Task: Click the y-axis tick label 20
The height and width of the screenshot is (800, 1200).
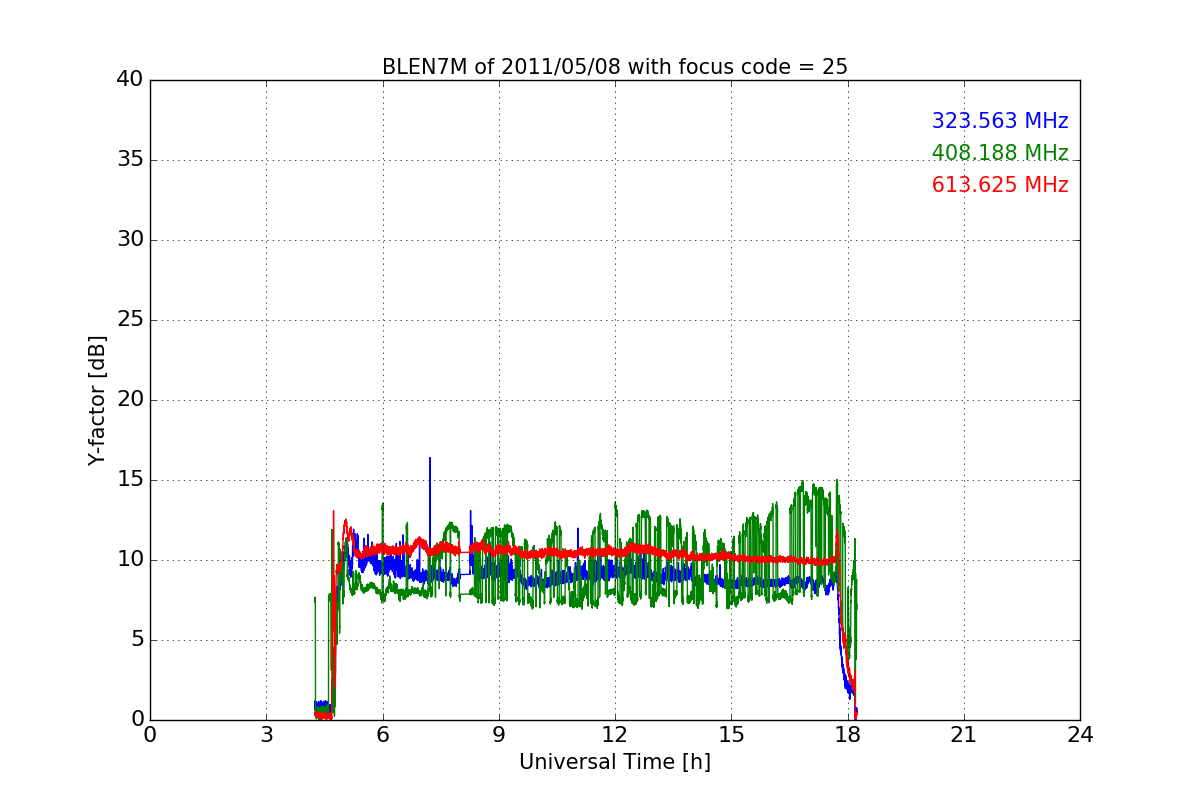Action: pyautogui.click(x=130, y=400)
